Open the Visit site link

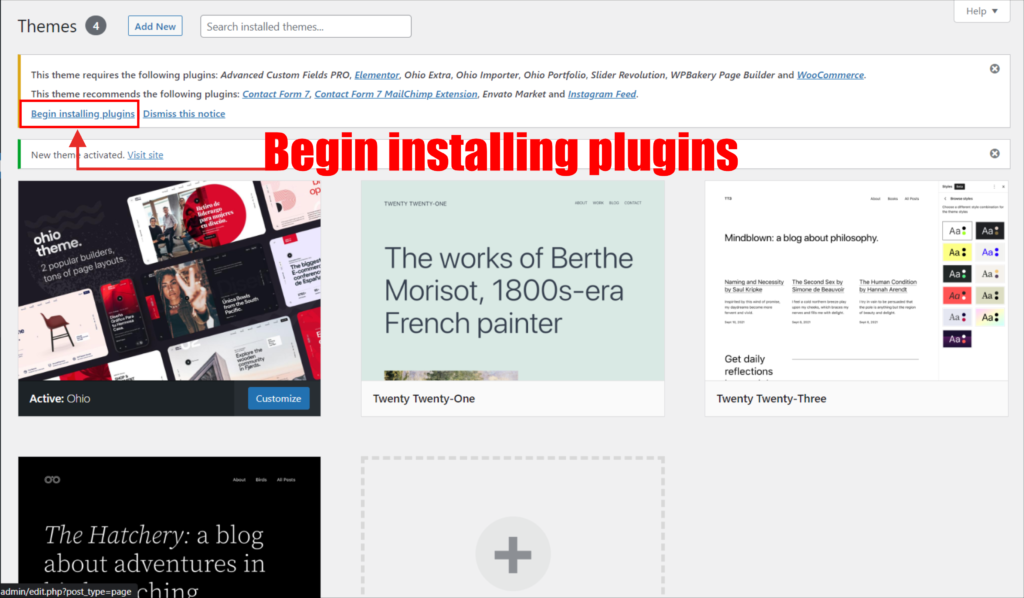145,155
